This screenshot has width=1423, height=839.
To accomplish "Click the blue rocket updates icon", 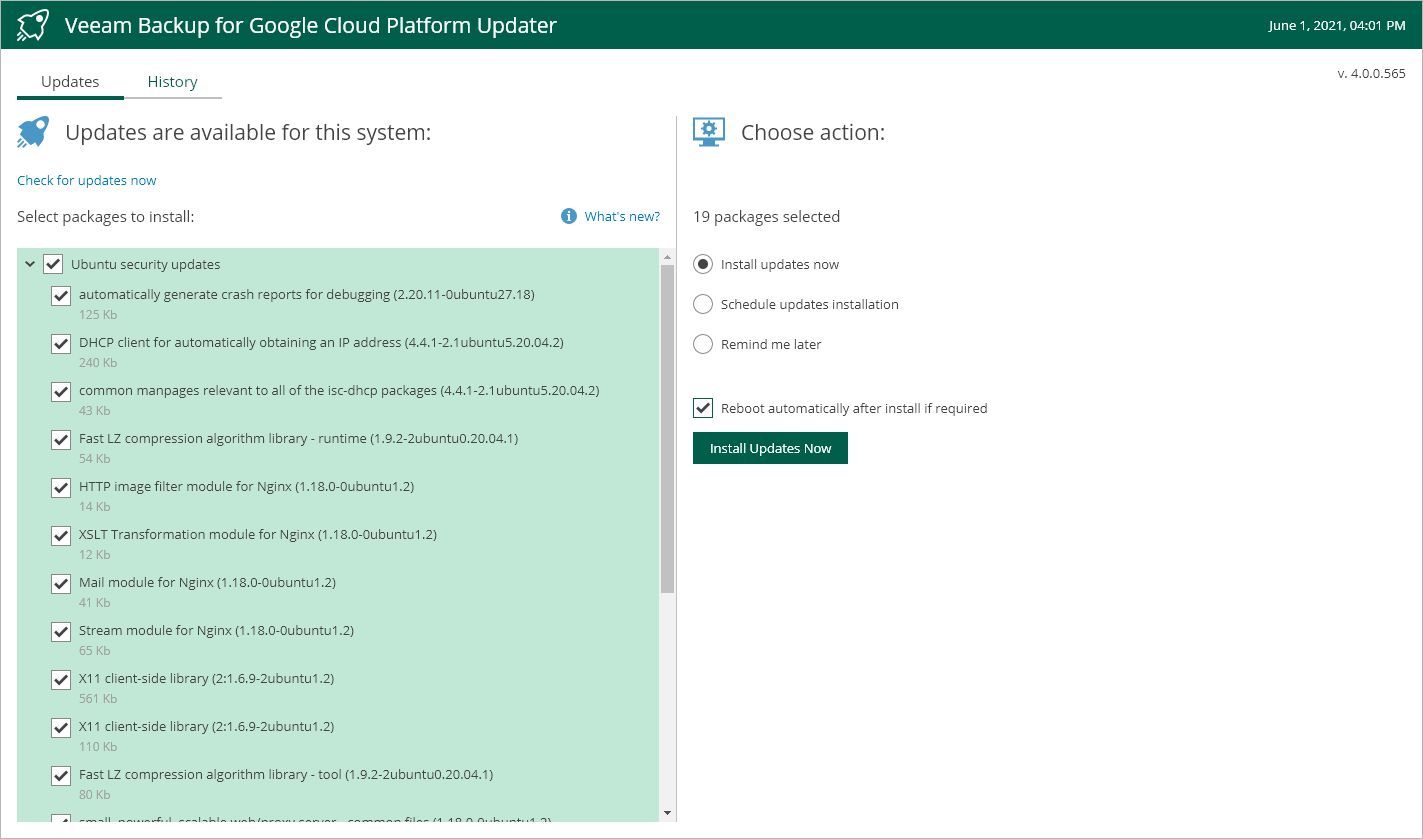I will click(33, 132).
